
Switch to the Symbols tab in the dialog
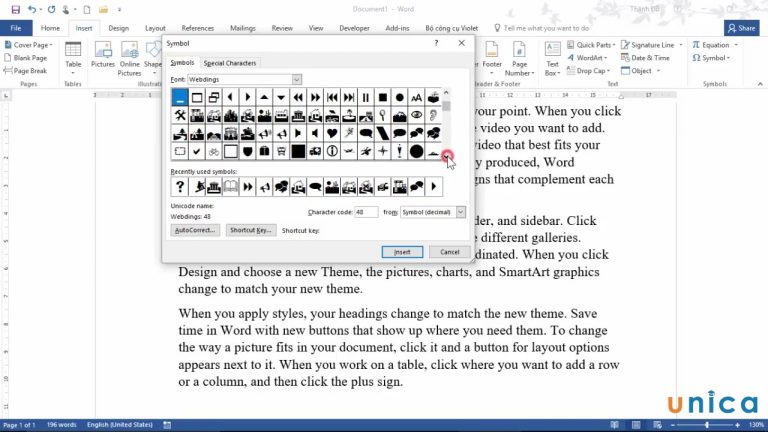click(182, 63)
